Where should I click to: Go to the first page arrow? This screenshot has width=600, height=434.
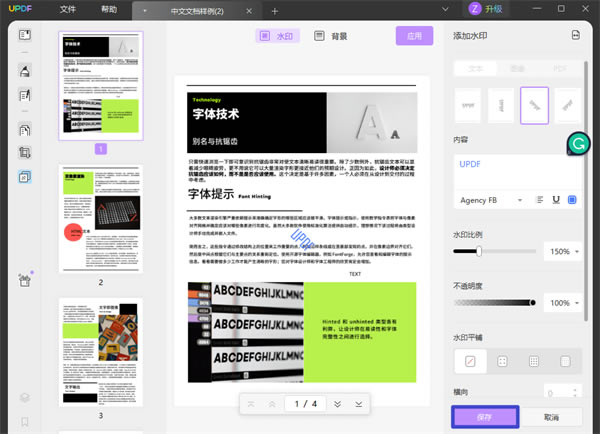(250, 404)
